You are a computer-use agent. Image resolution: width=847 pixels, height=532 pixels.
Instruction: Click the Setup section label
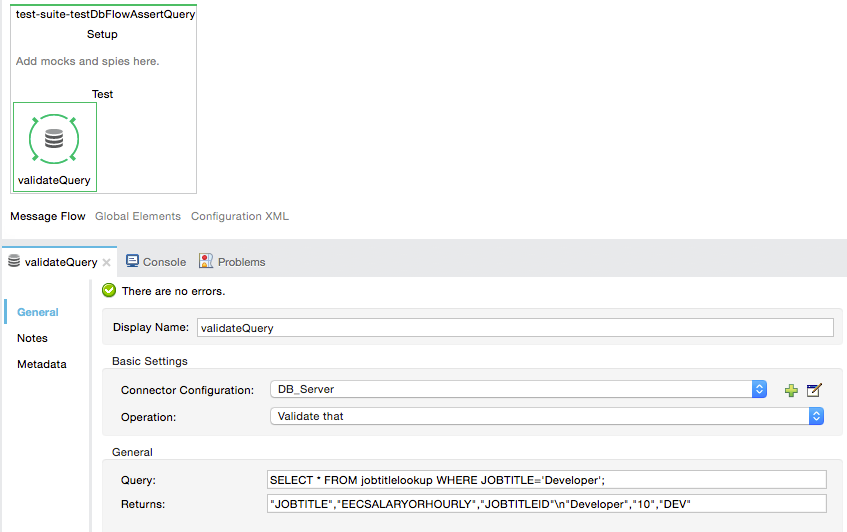click(102, 34)
